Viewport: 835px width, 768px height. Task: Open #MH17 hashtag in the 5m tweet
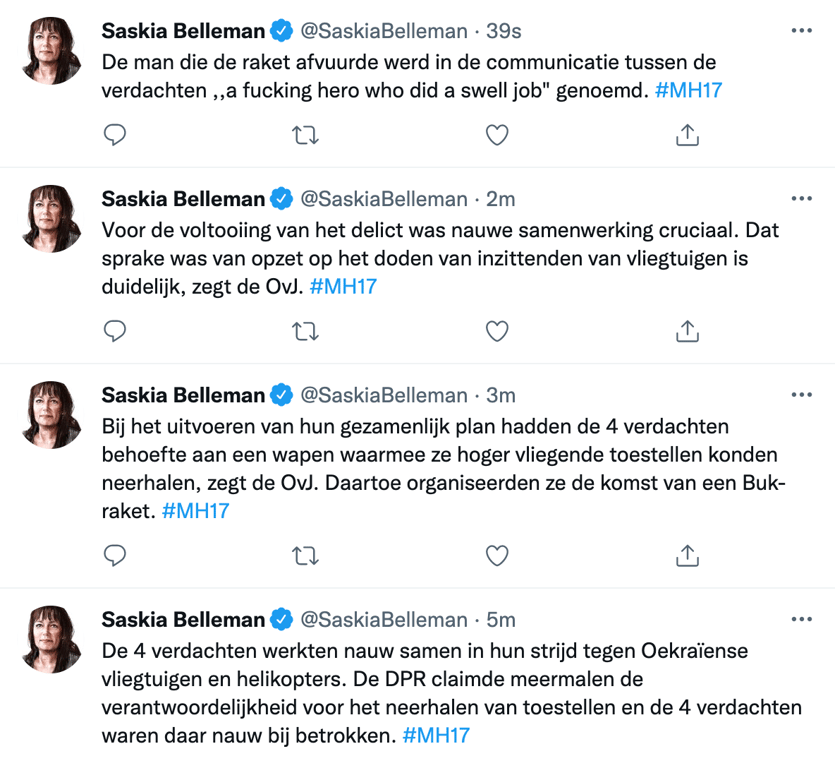point(435,736)
